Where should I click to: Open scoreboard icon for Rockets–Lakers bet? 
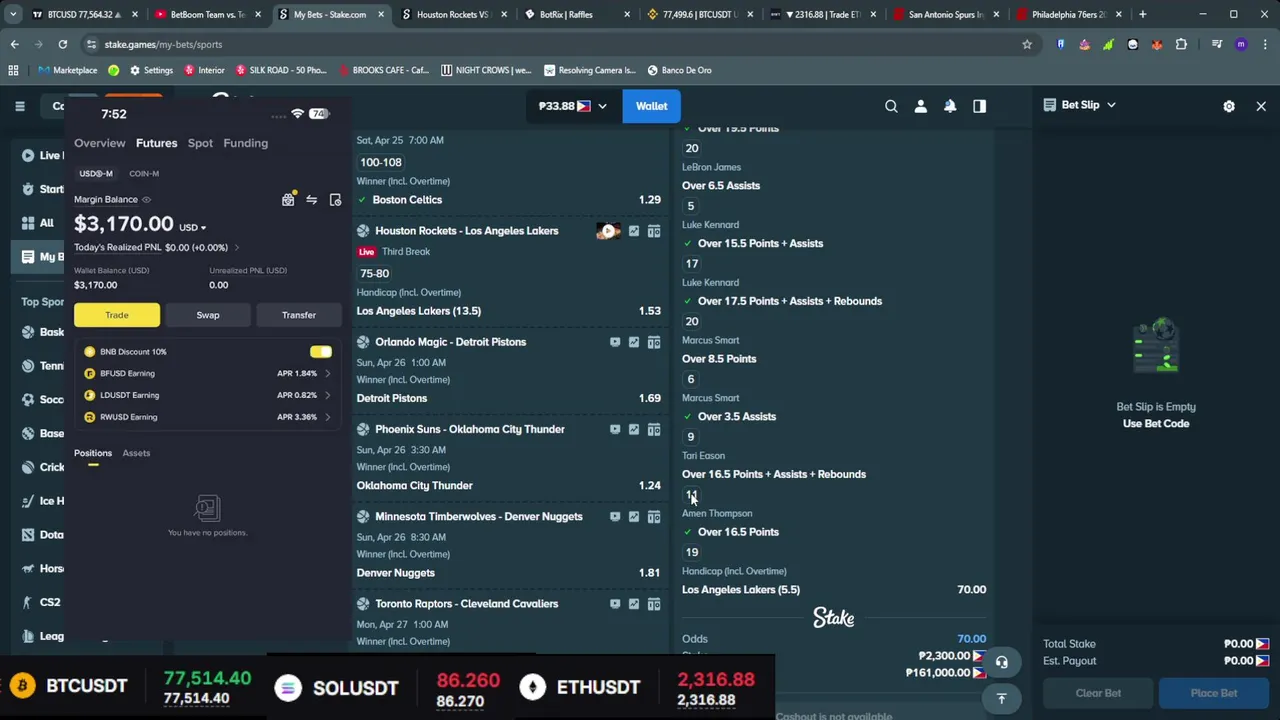point(654,231)
